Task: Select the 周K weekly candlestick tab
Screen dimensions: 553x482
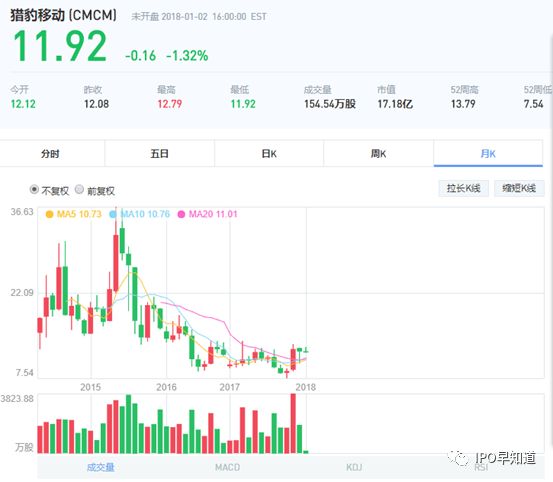Action: coord(378,154)
